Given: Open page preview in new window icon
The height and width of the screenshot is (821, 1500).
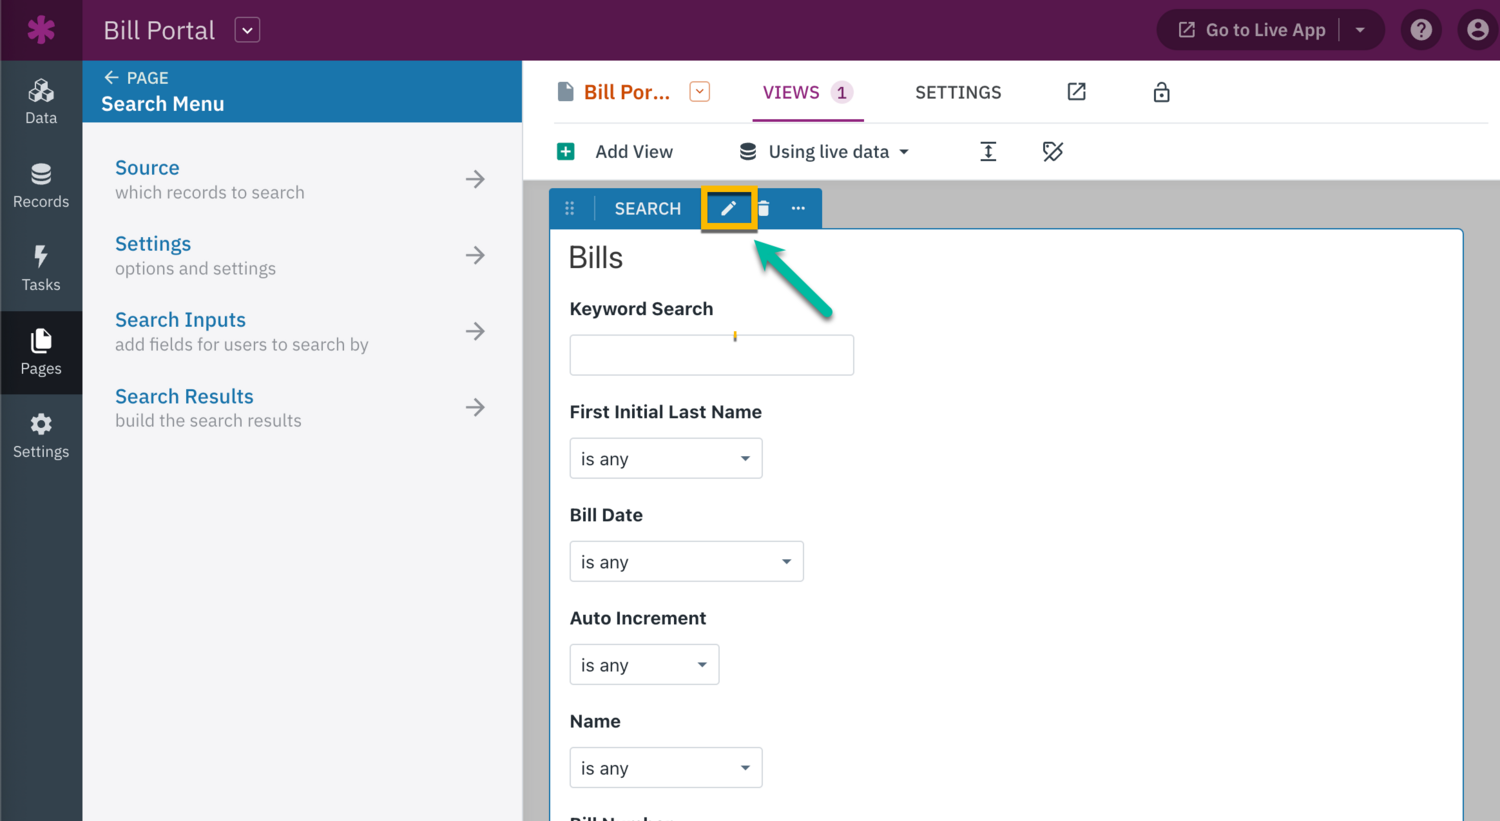Looking at the screenshot, I should coord(1076,92).
